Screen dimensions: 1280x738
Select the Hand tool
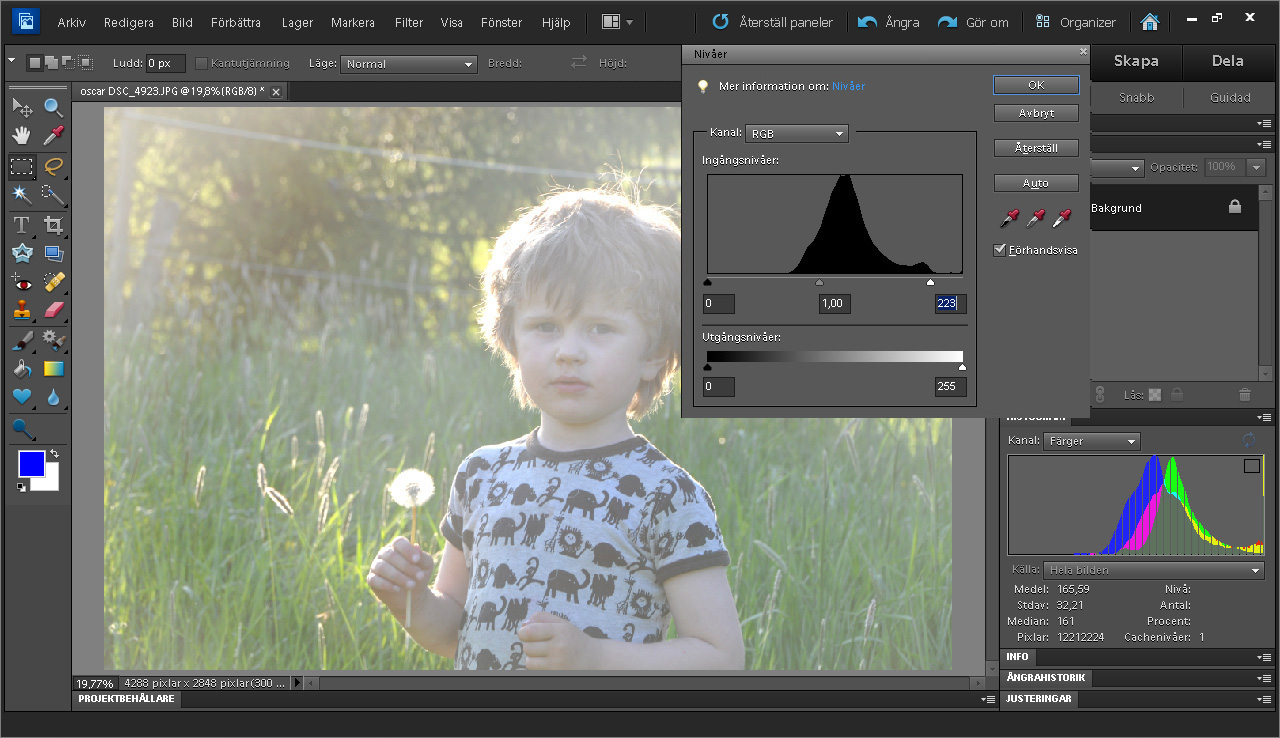[22, 136]
